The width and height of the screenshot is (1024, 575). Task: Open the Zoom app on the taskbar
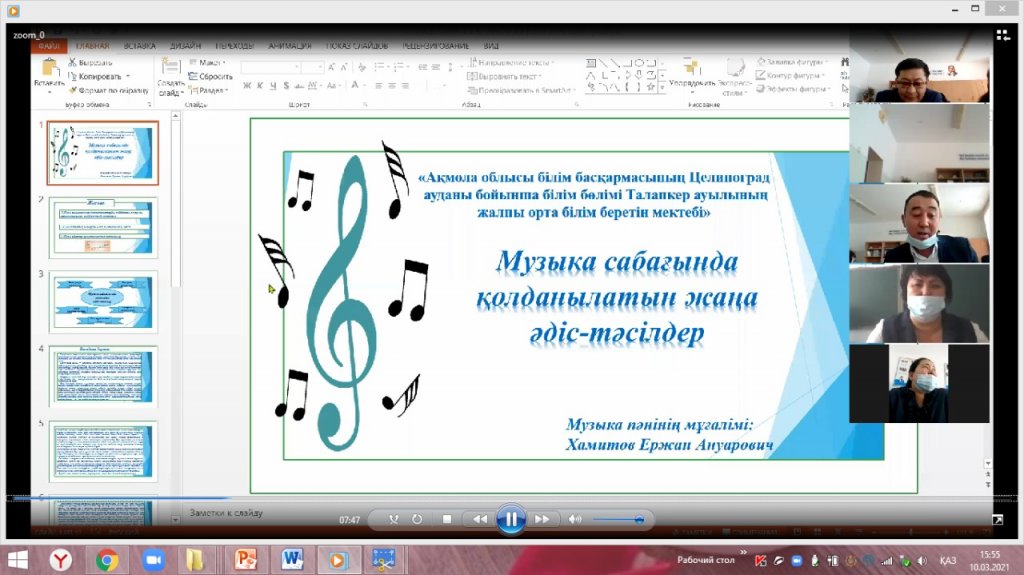(153, 559)
